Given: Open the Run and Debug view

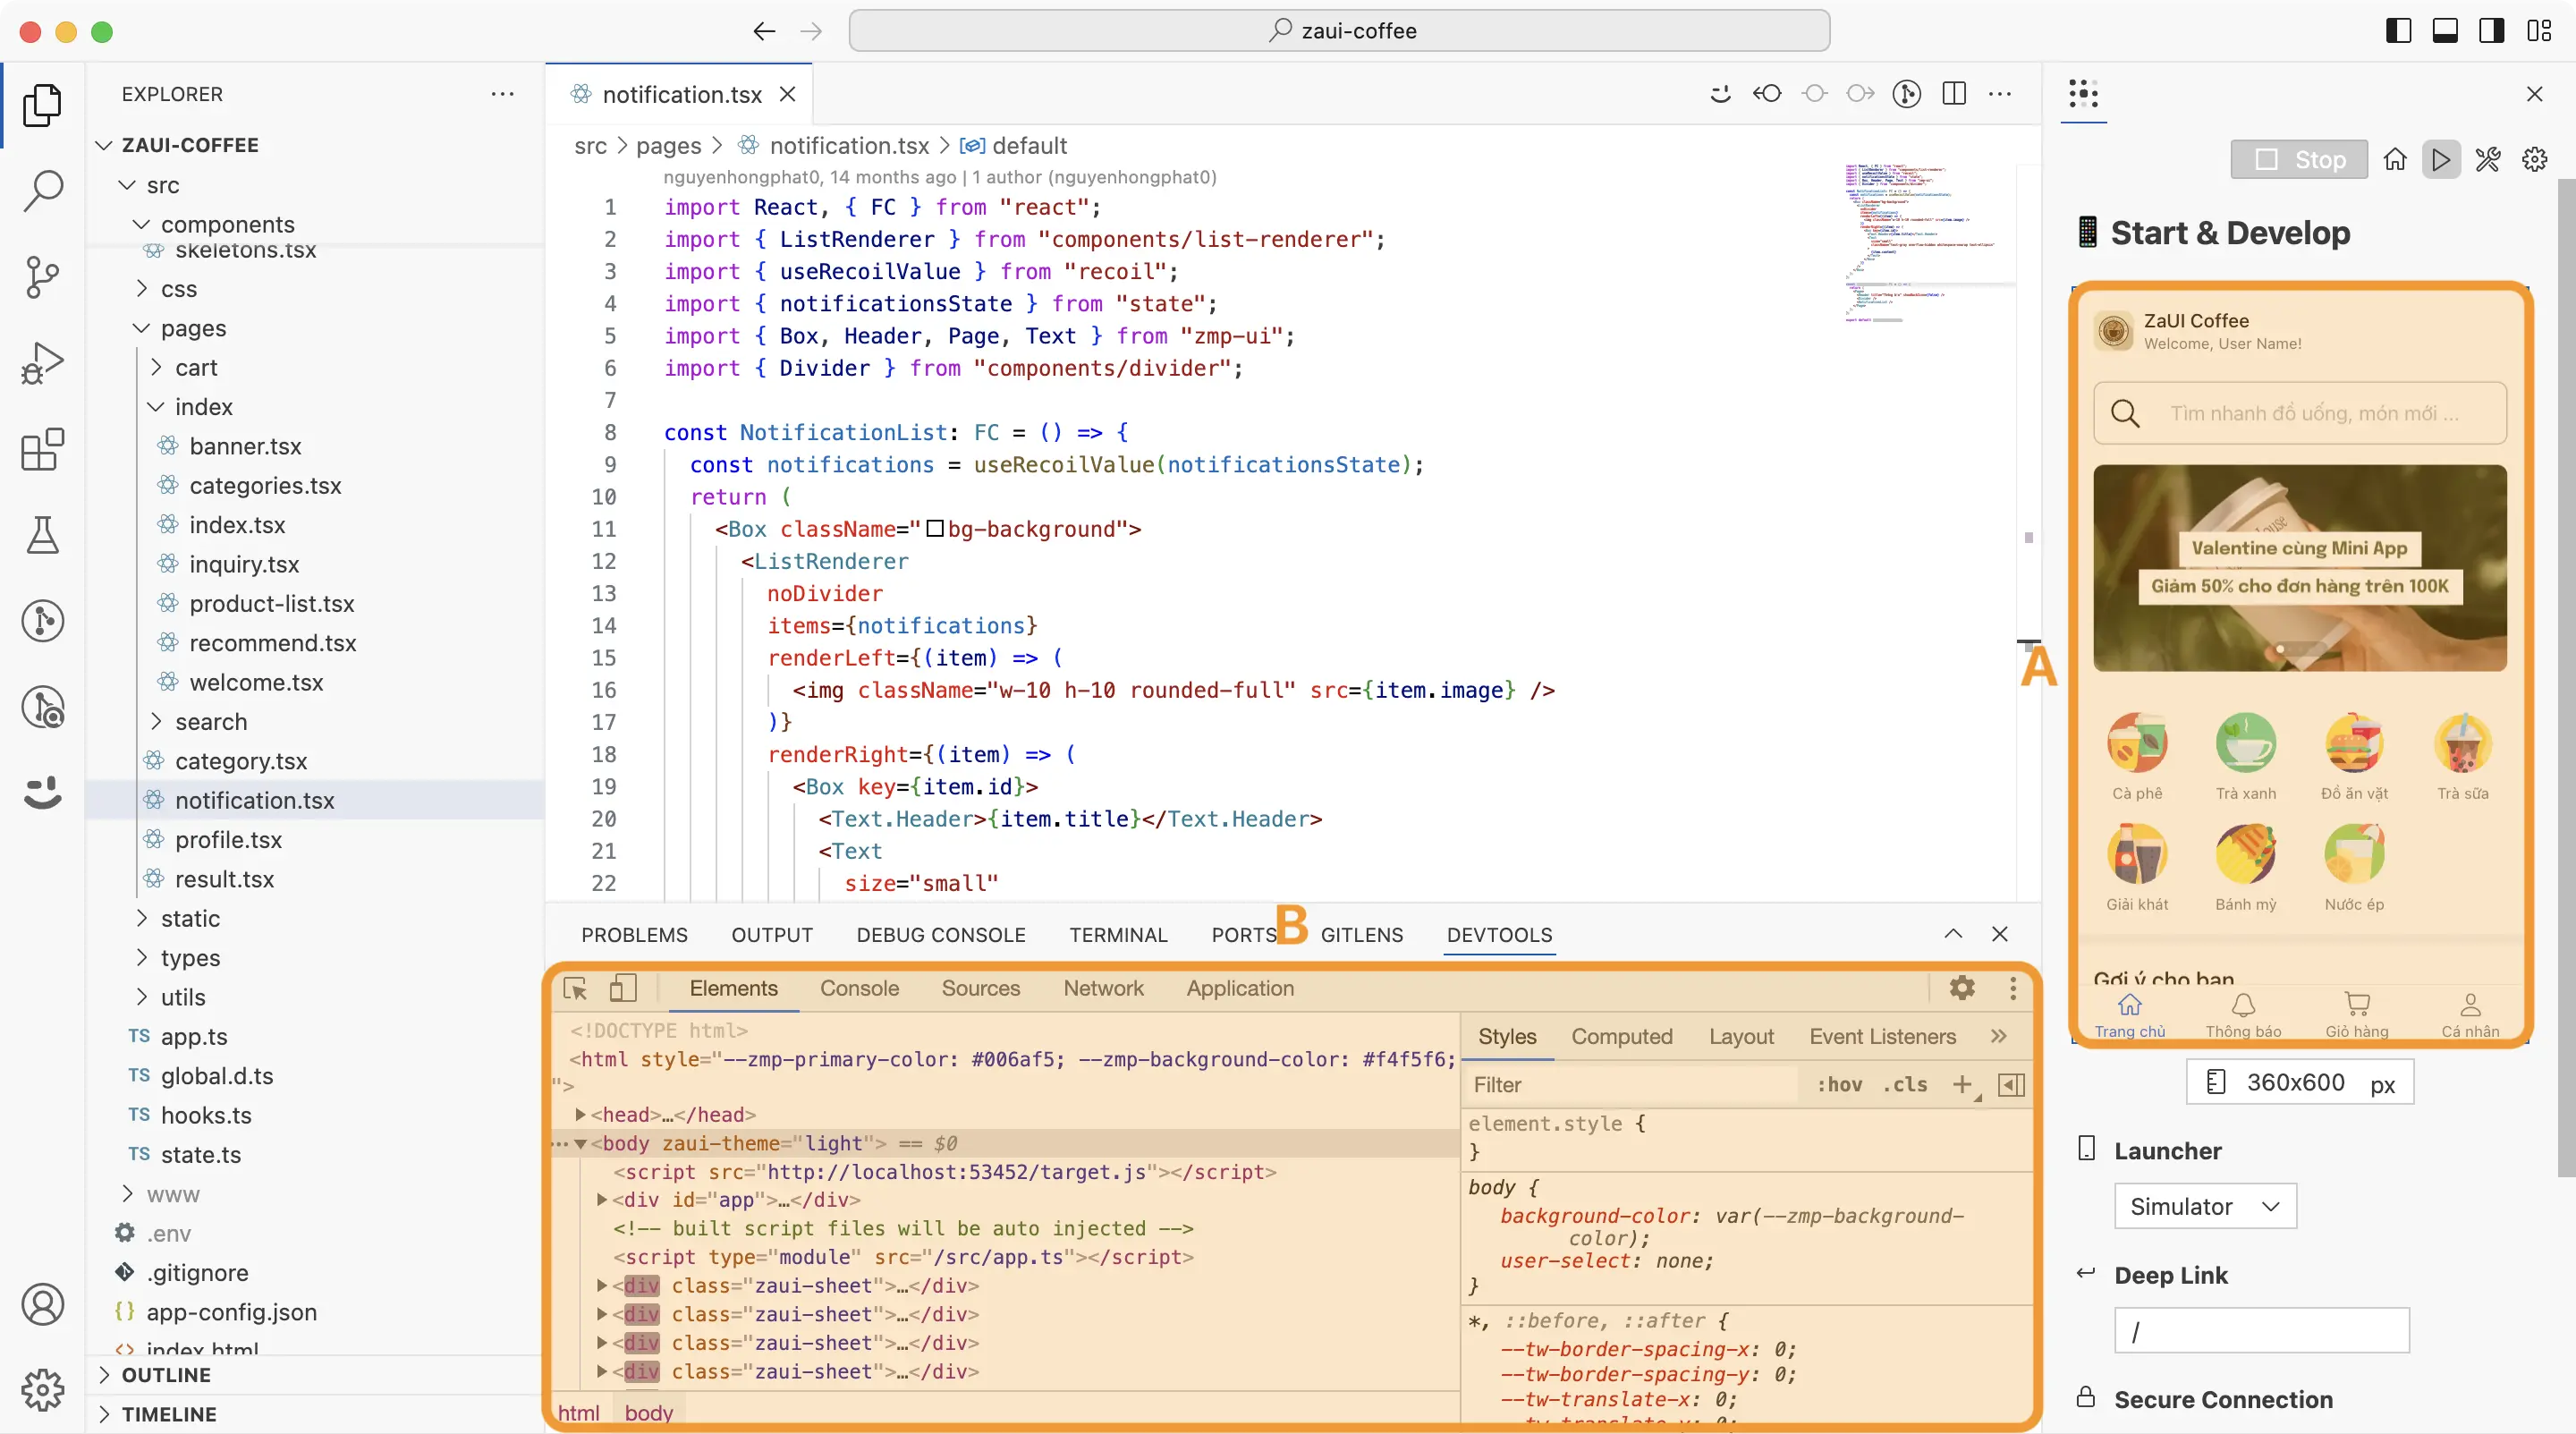Looking at the screenshot, I should [42, 364].
